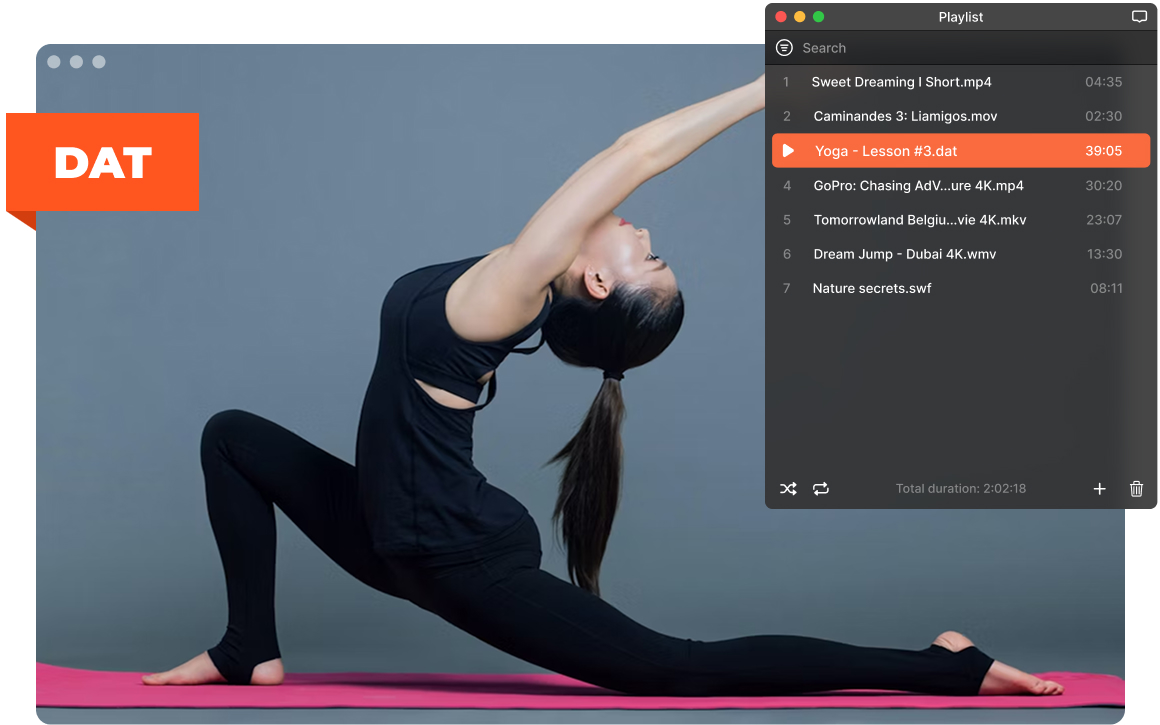
Task: Toggle repeat mode in playlist
Action: click(820, 489)
